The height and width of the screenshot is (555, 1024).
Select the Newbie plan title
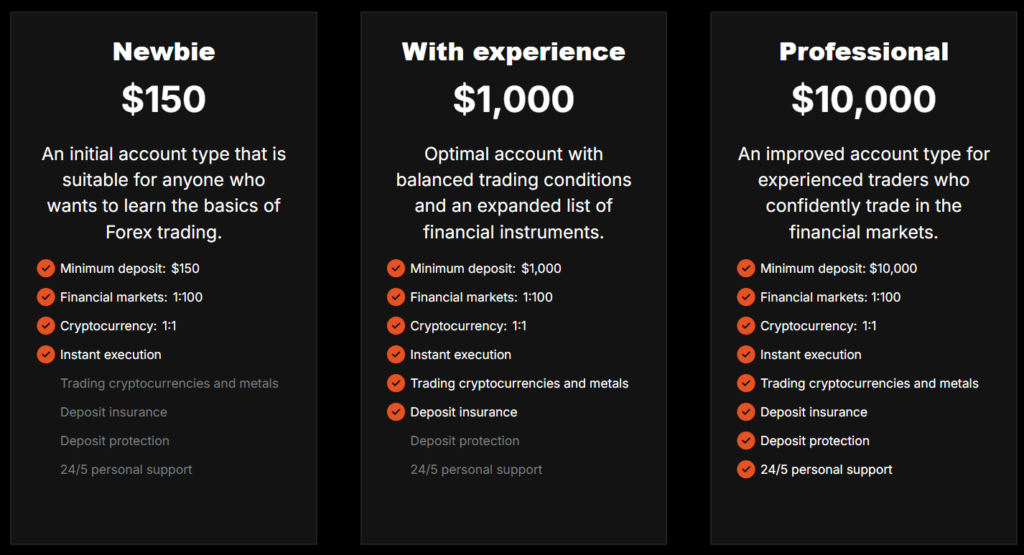pos(164,51)
